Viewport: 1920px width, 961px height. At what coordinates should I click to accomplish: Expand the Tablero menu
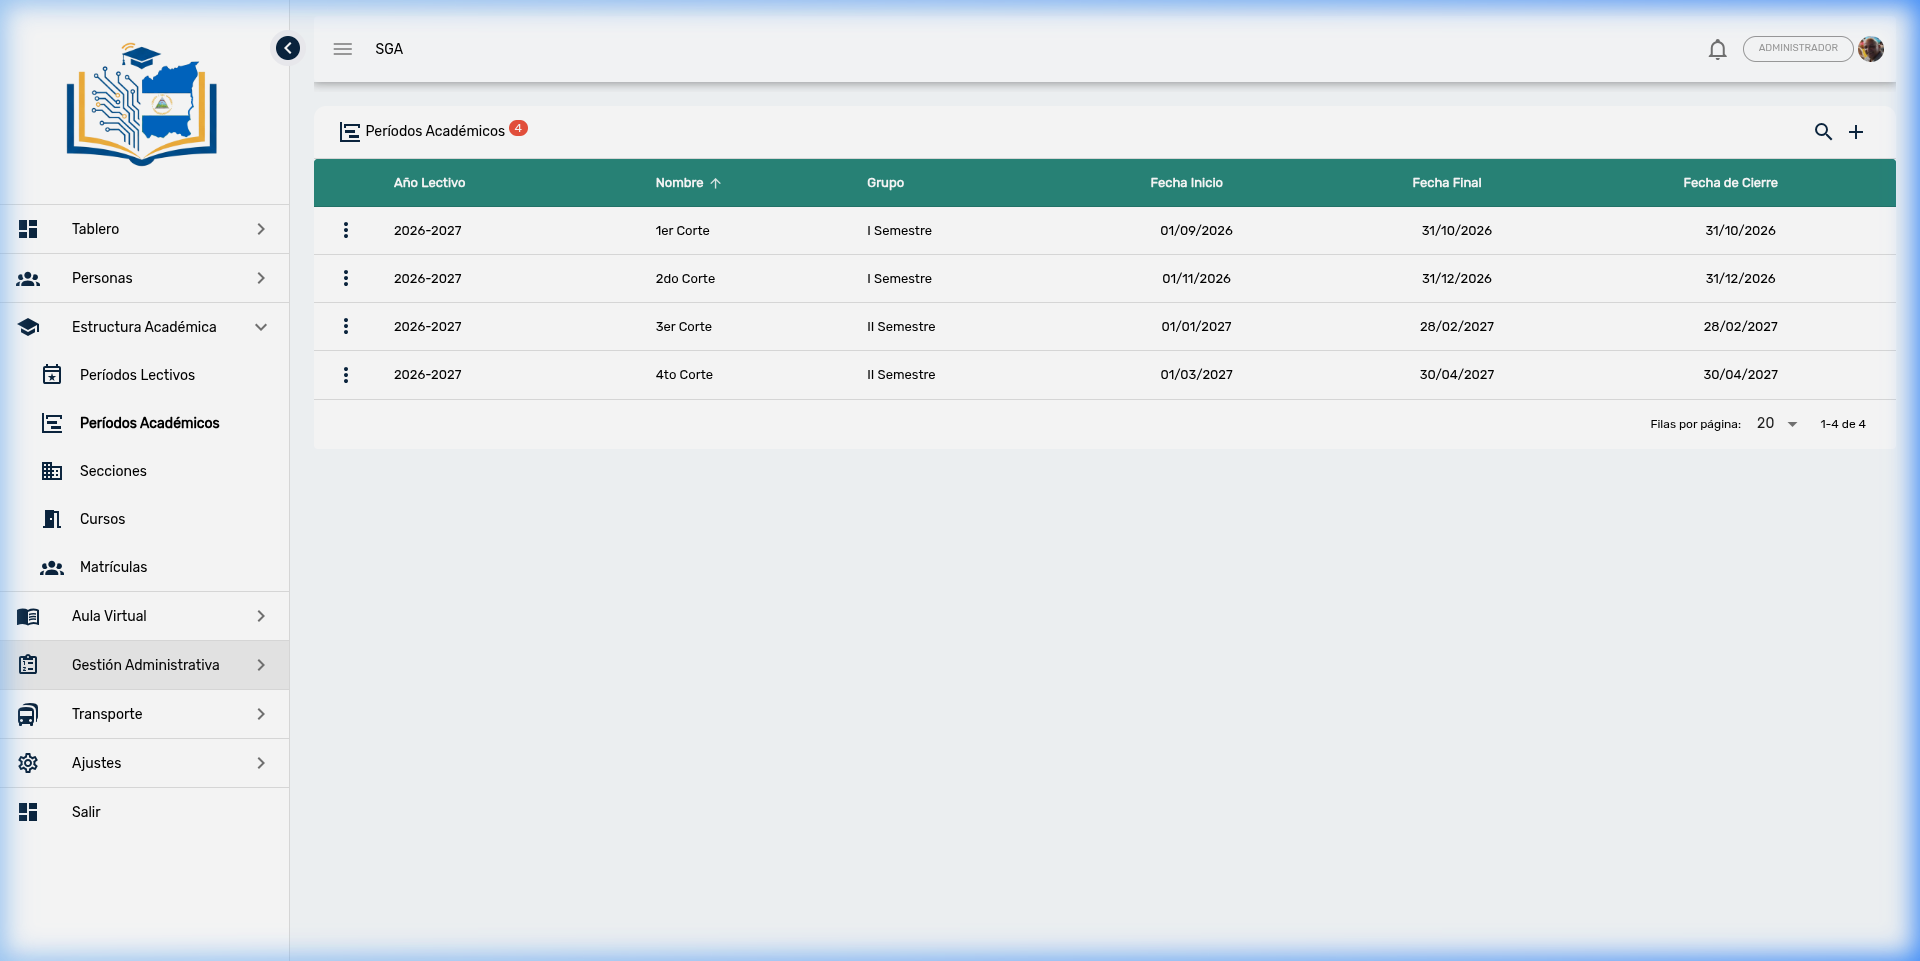(144, 229)
